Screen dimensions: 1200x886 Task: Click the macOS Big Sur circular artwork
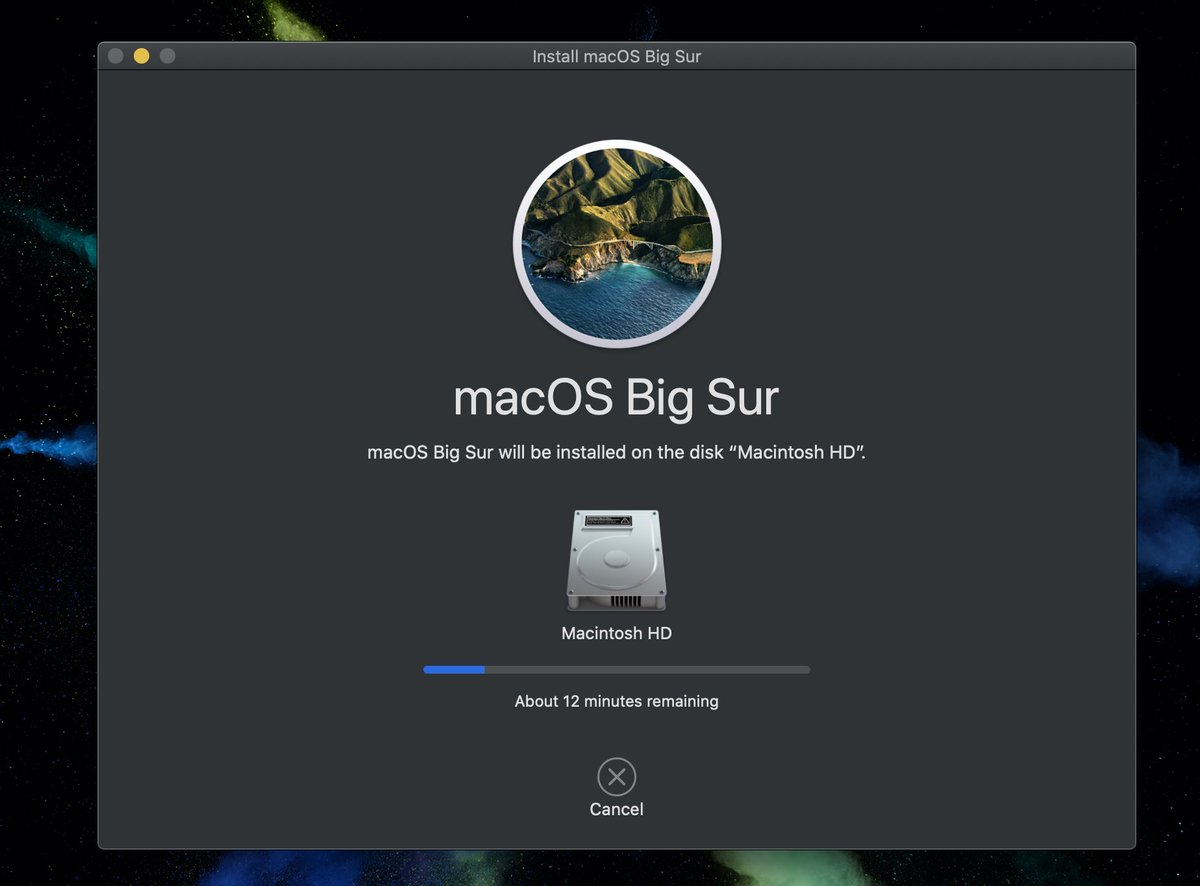click(617, 244)
